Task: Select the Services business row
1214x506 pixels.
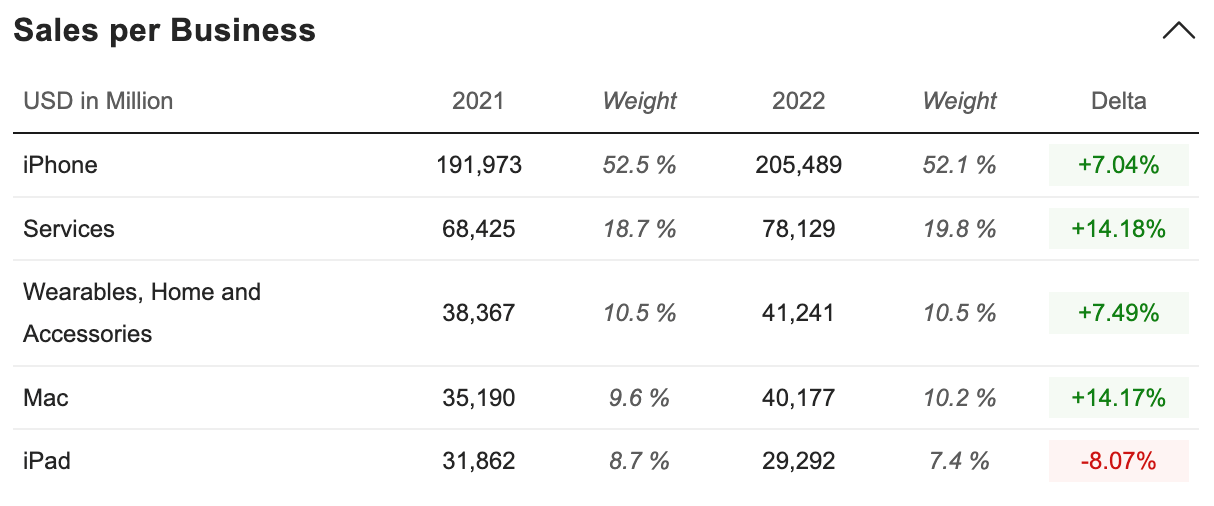Action: click(x=69, y=229)
